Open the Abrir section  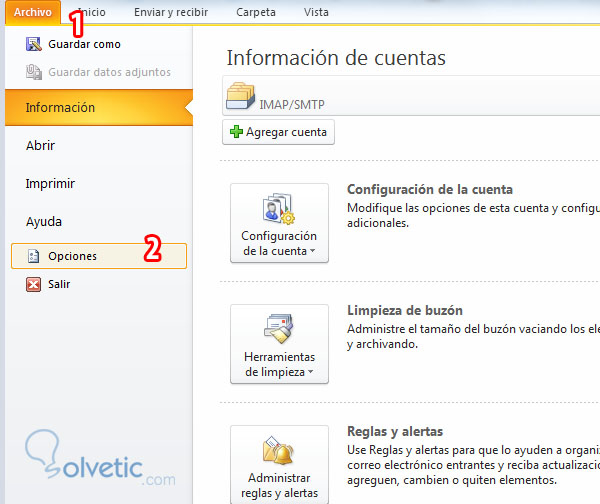(x=40, y=145)
